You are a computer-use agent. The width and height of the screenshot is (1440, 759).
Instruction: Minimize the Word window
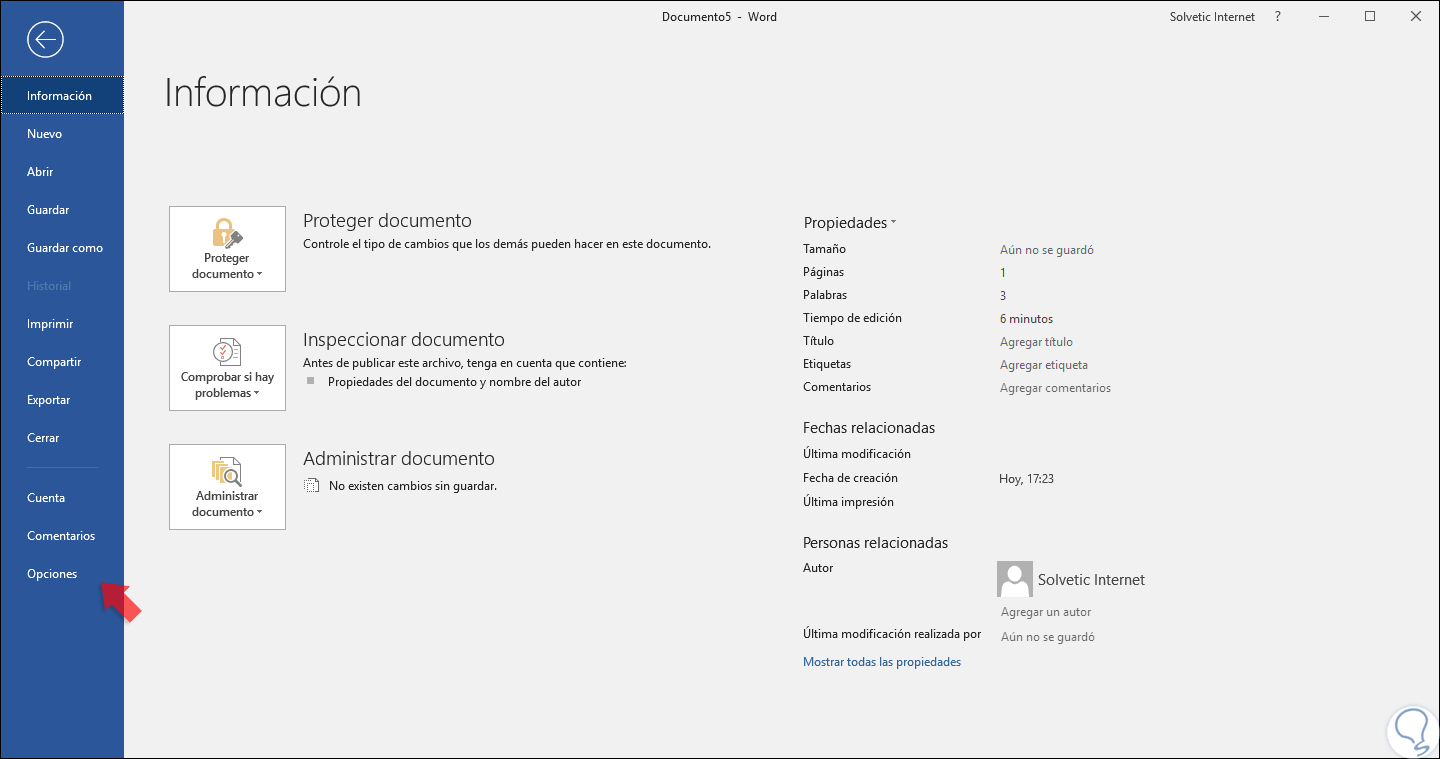(x=1324, y=17)
